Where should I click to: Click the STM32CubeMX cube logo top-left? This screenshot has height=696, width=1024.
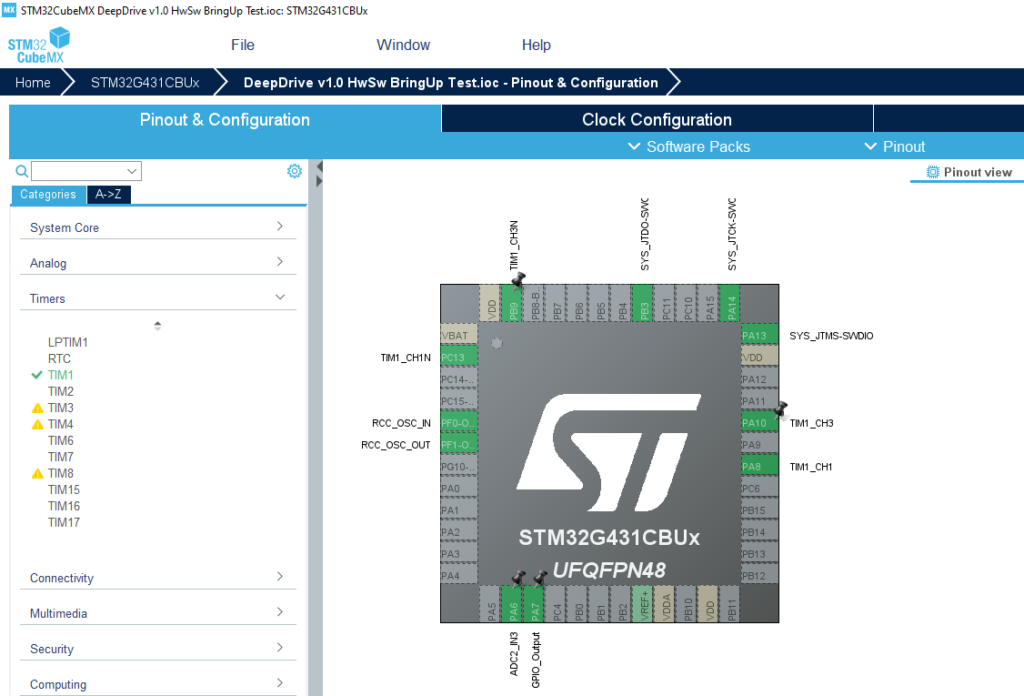click(x=38, y=44)
